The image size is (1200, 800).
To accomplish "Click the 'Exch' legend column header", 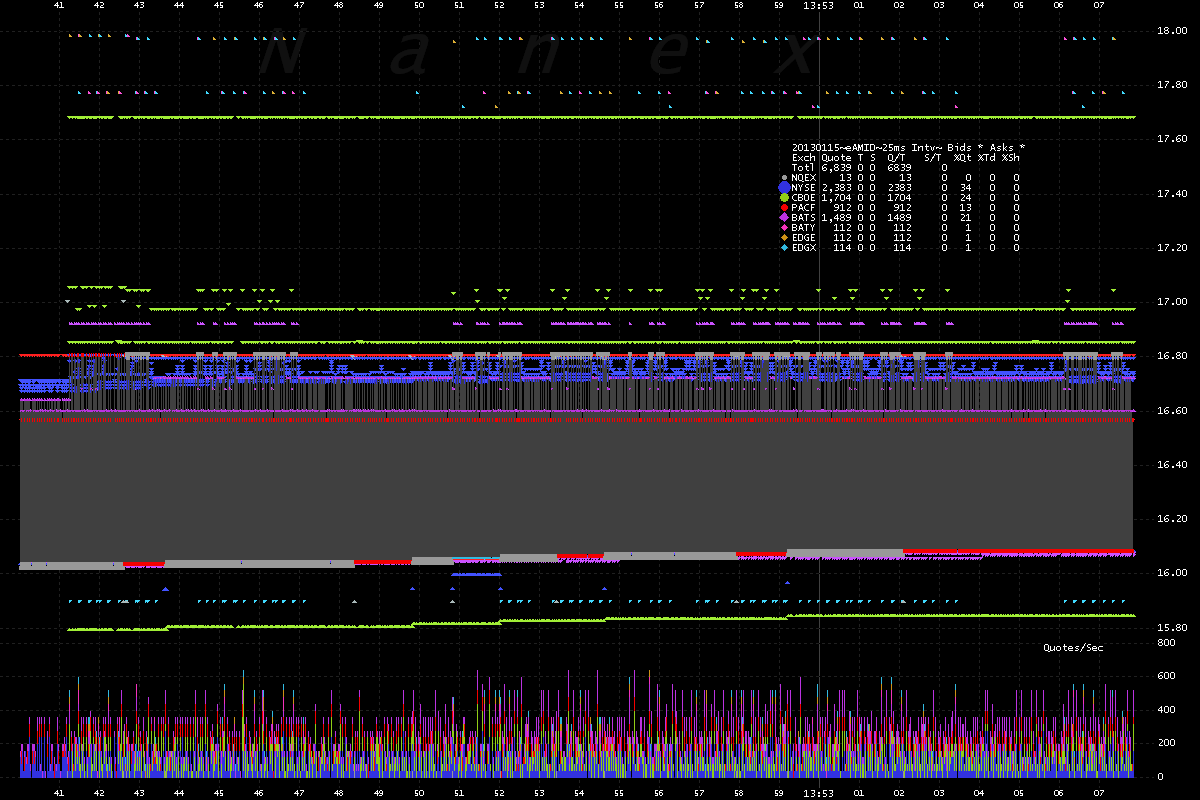I will pos(803,157).
